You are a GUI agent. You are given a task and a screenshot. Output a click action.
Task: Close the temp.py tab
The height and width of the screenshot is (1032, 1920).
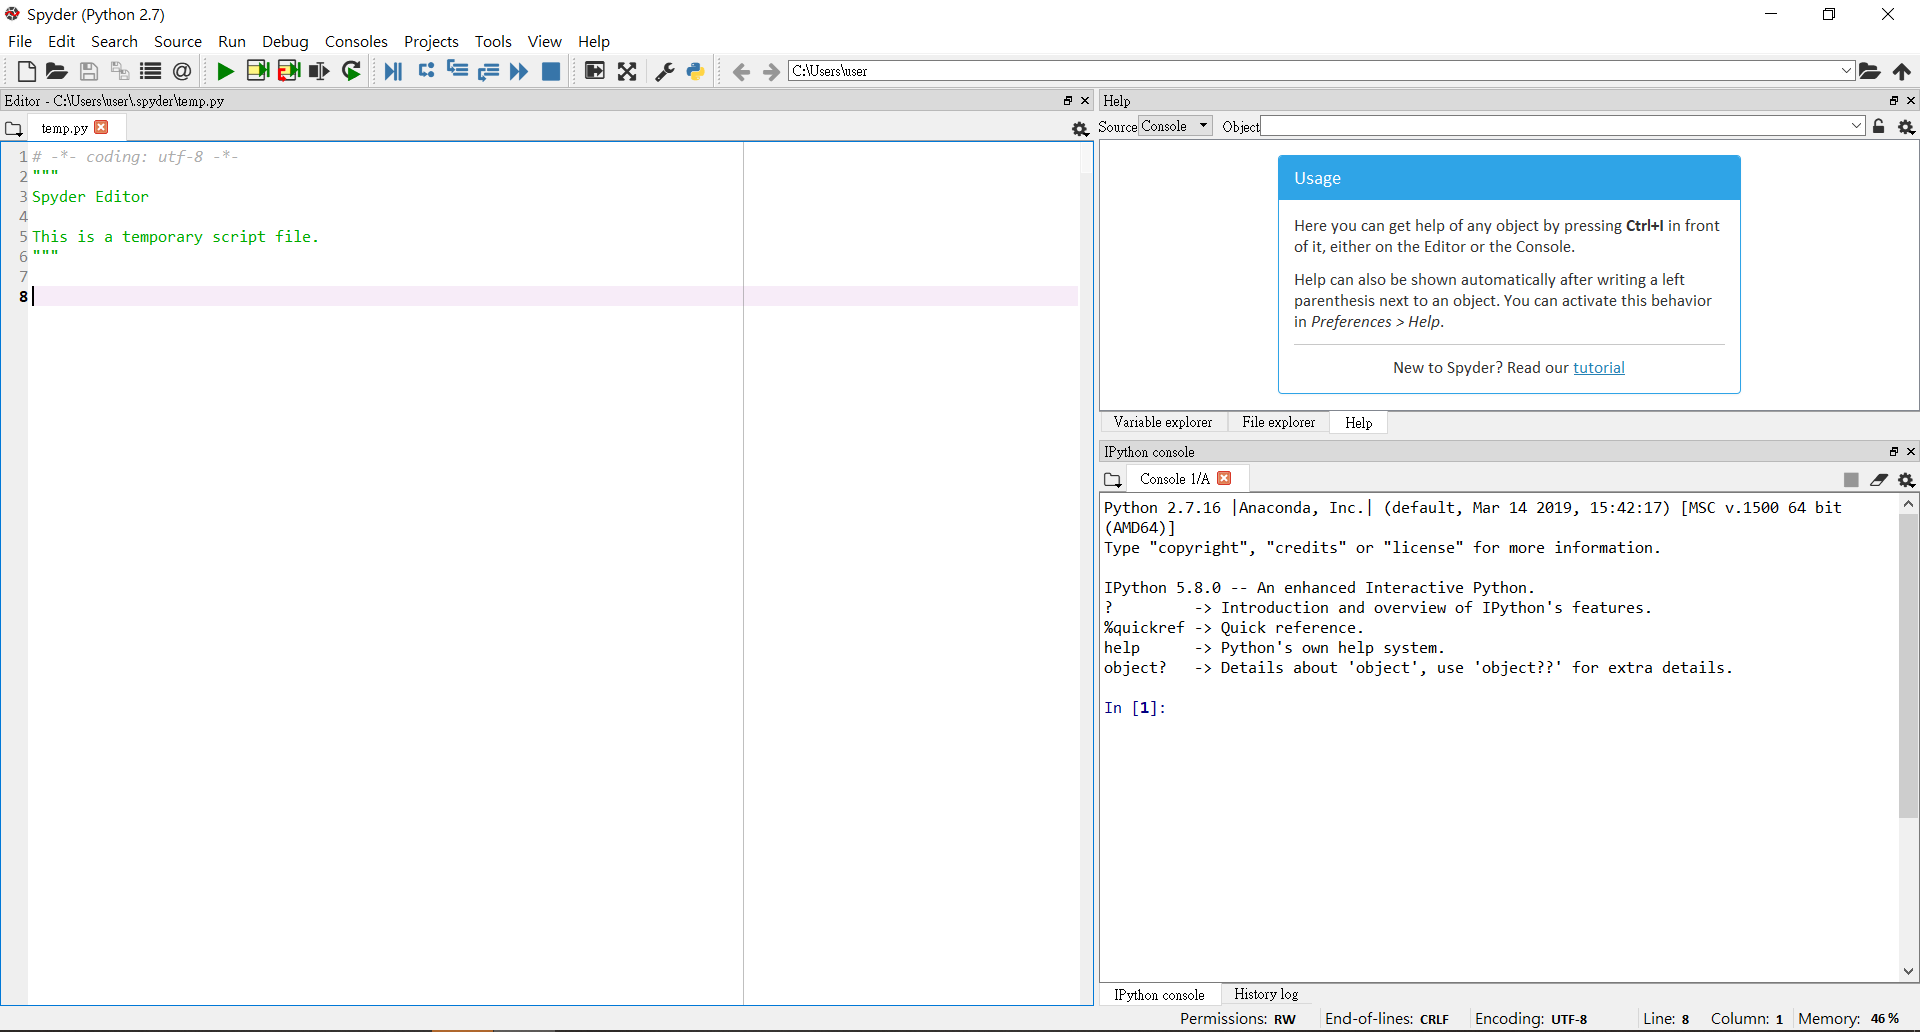[x=101, y=127]
